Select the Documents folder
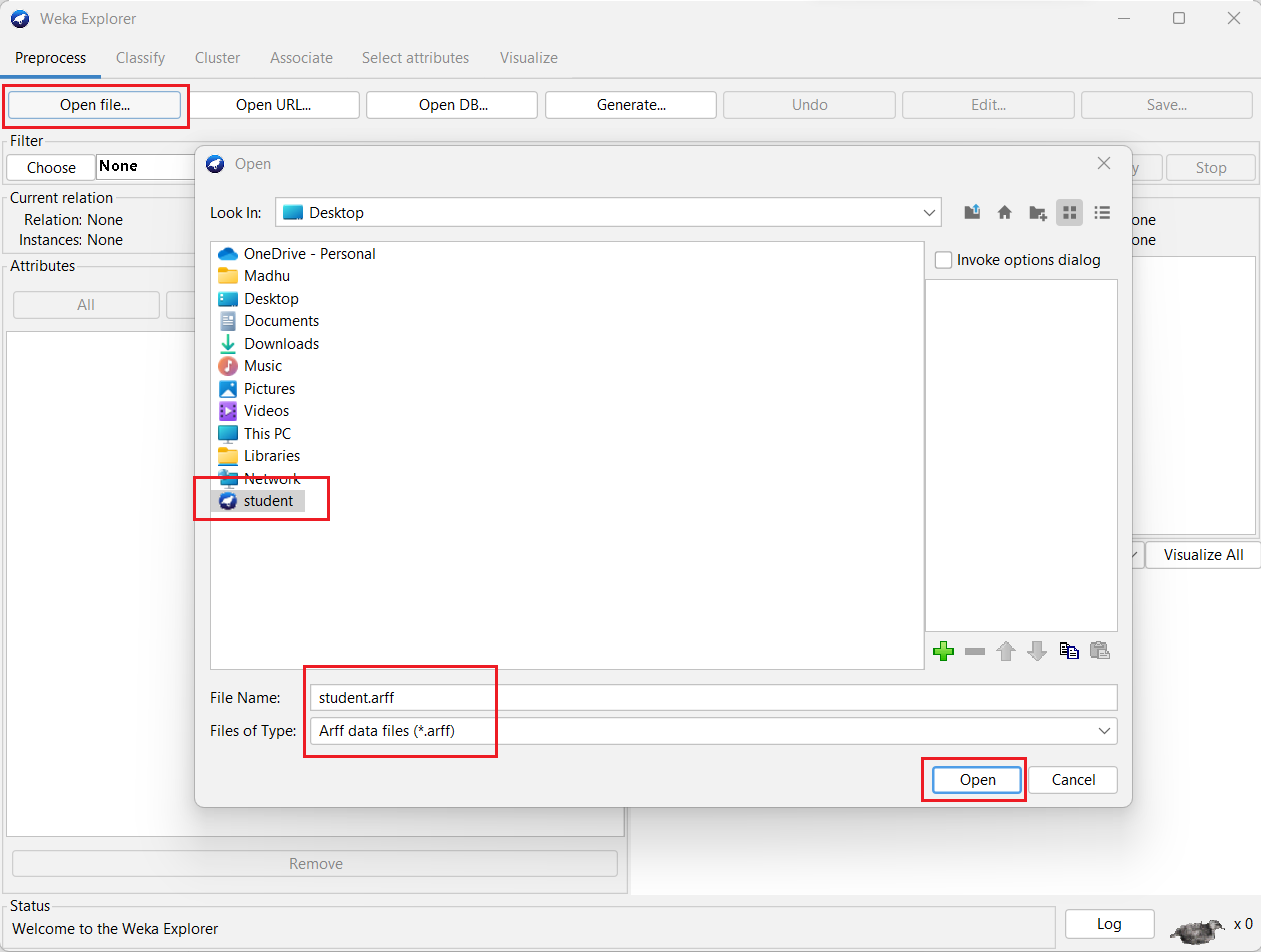 tap(268, 321)
